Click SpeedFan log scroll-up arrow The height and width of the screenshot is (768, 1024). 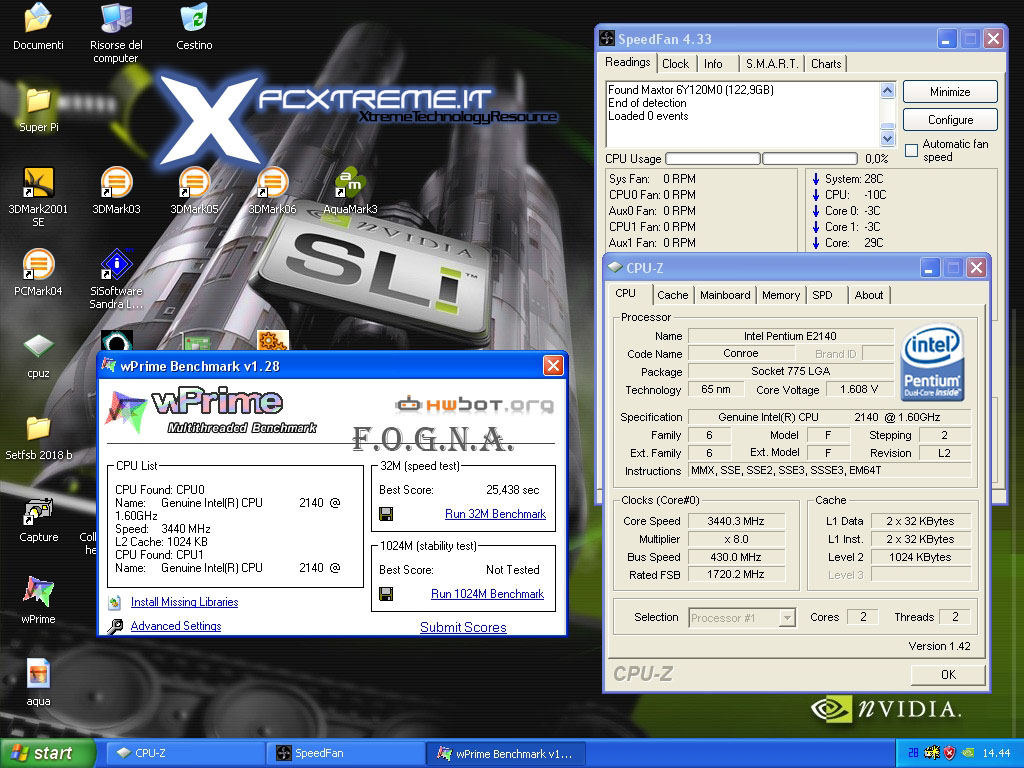point(887,90)
